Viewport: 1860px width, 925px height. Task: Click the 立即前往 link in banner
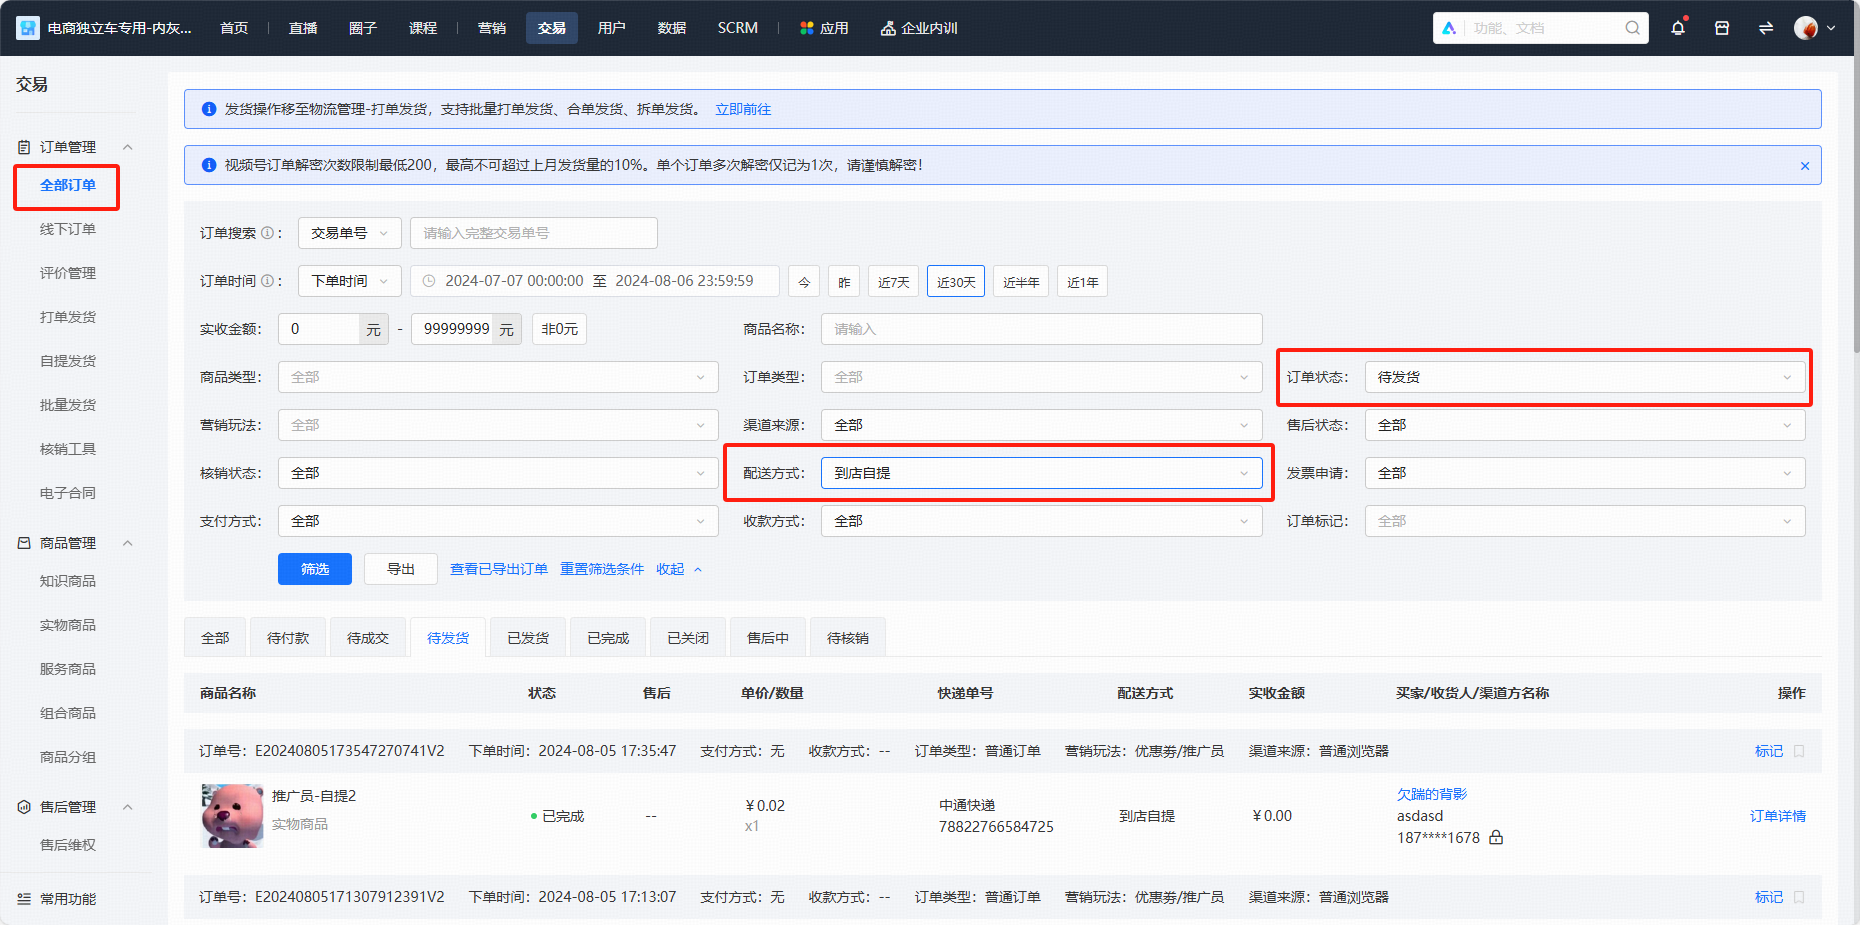[x=743, y=109]
